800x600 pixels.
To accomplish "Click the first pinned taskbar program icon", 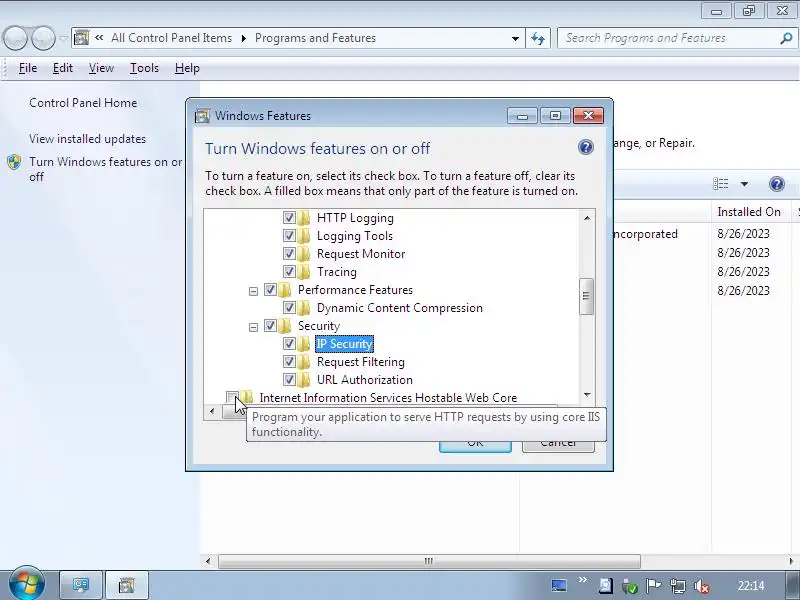I will 81,585.
